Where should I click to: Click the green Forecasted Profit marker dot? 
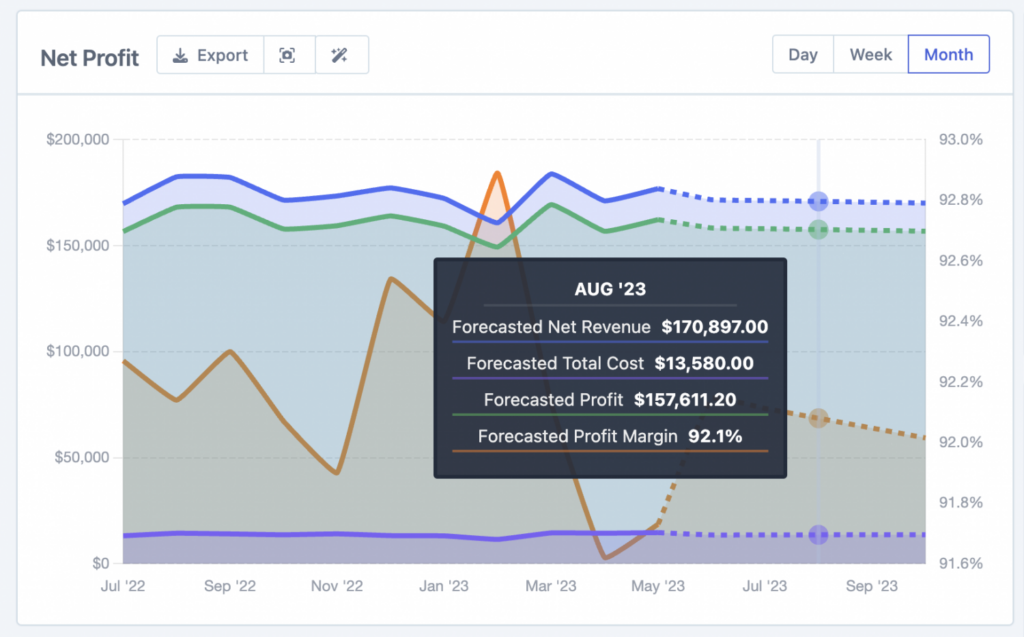tap(818, 228)
